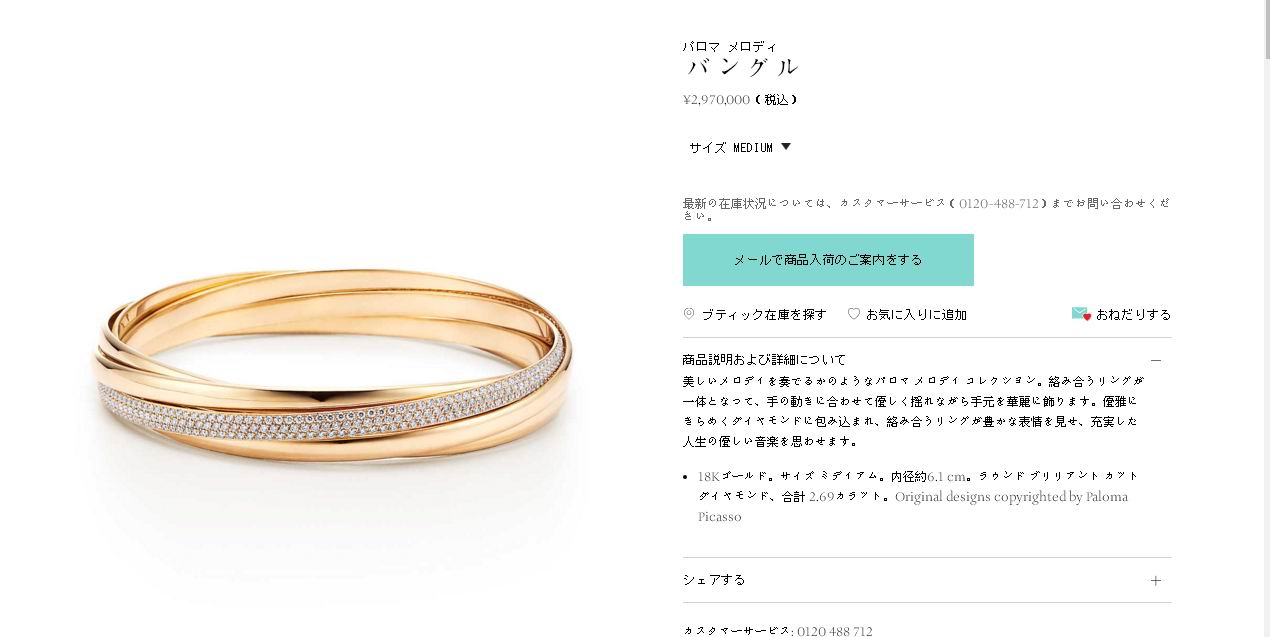Click メールで商品入荷のご案内をする button
Image resolution: width=1270 pixels, height=637 pixels.
point(828,260)
